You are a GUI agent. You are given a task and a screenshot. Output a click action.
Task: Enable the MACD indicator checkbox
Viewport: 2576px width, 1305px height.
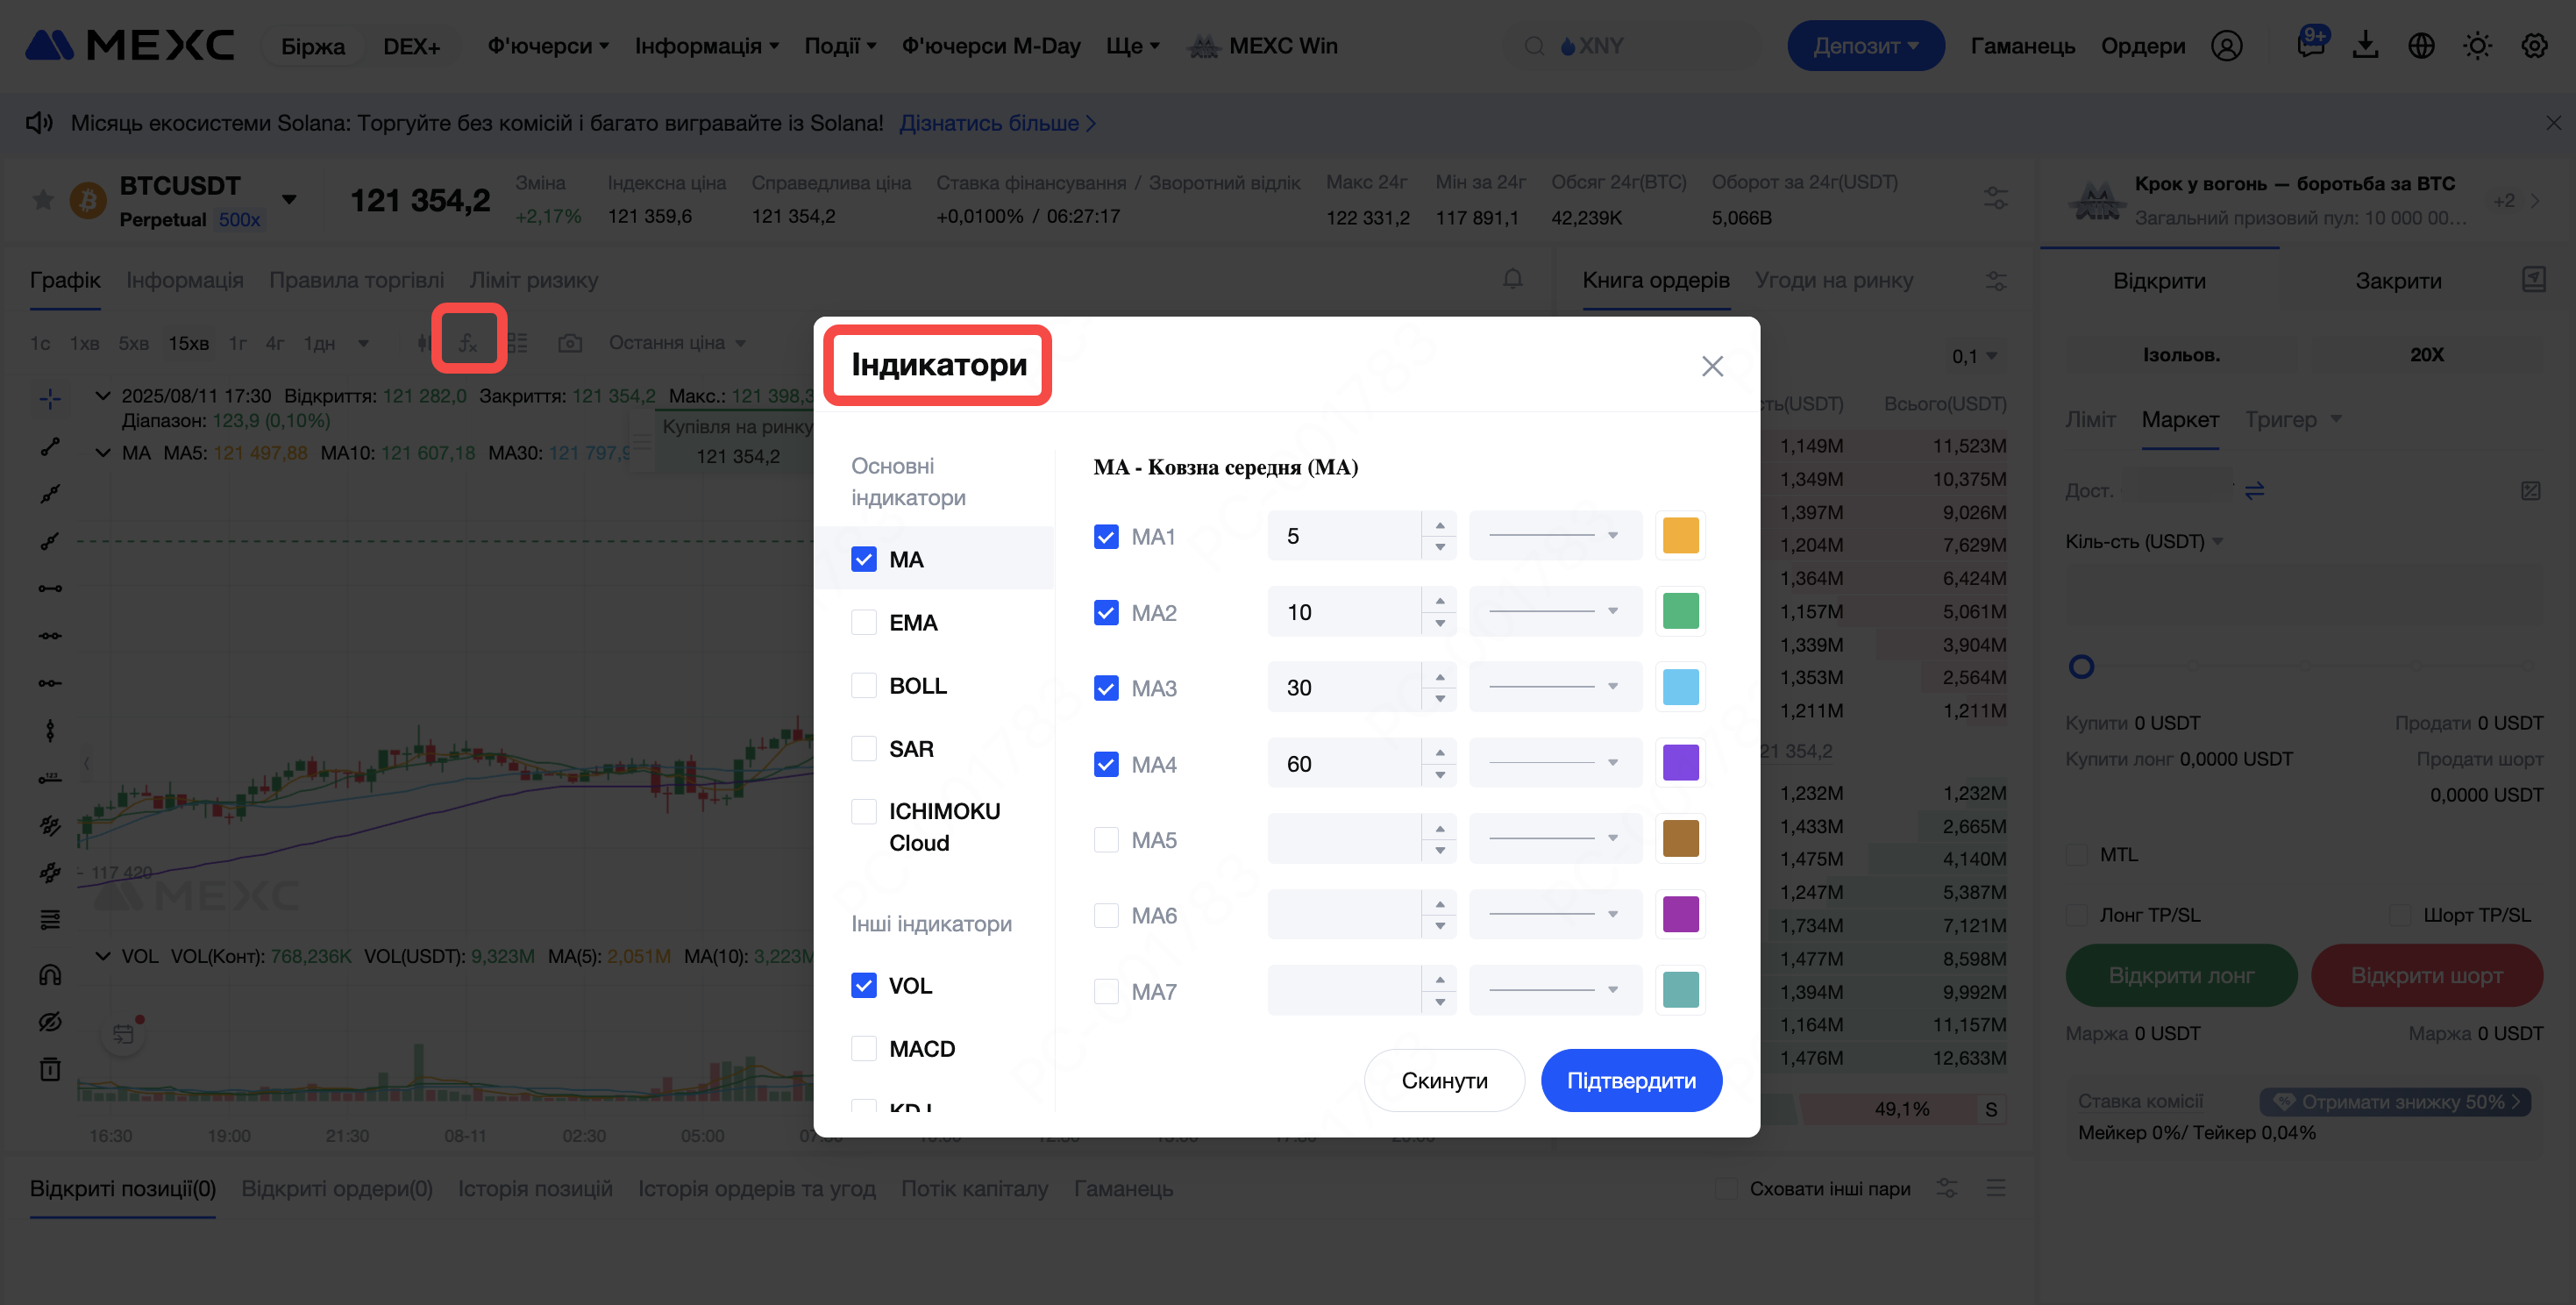coord(864,1048)
